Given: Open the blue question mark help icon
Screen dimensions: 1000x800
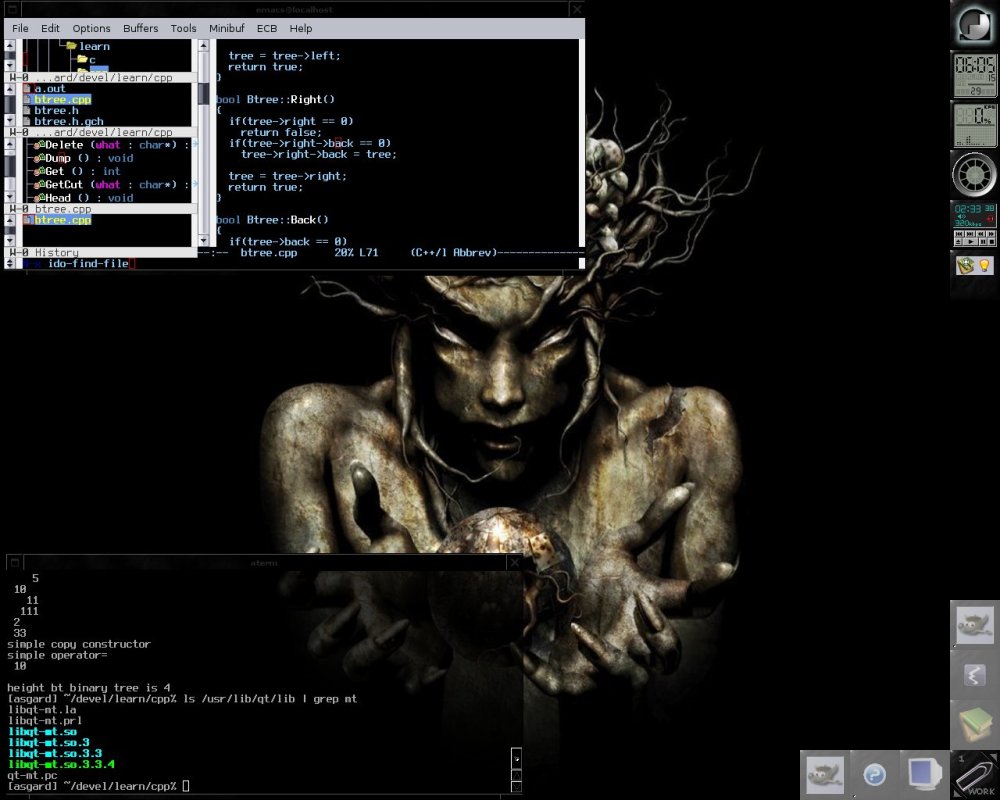Looking at the screenshot, I should tap(874, 774).
